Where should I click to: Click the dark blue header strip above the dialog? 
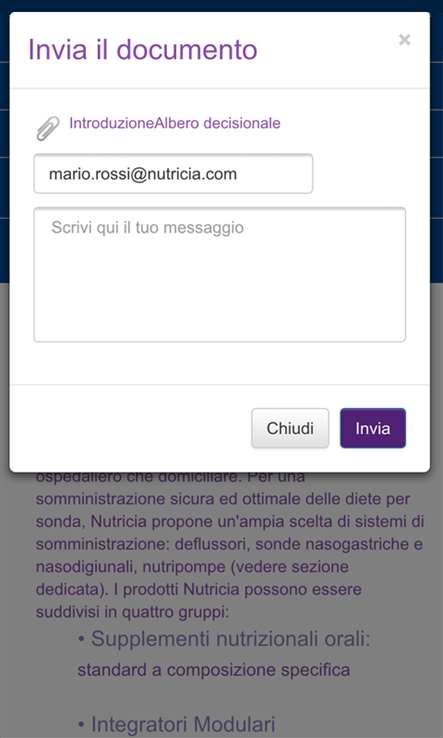click(x=221, y=5)
